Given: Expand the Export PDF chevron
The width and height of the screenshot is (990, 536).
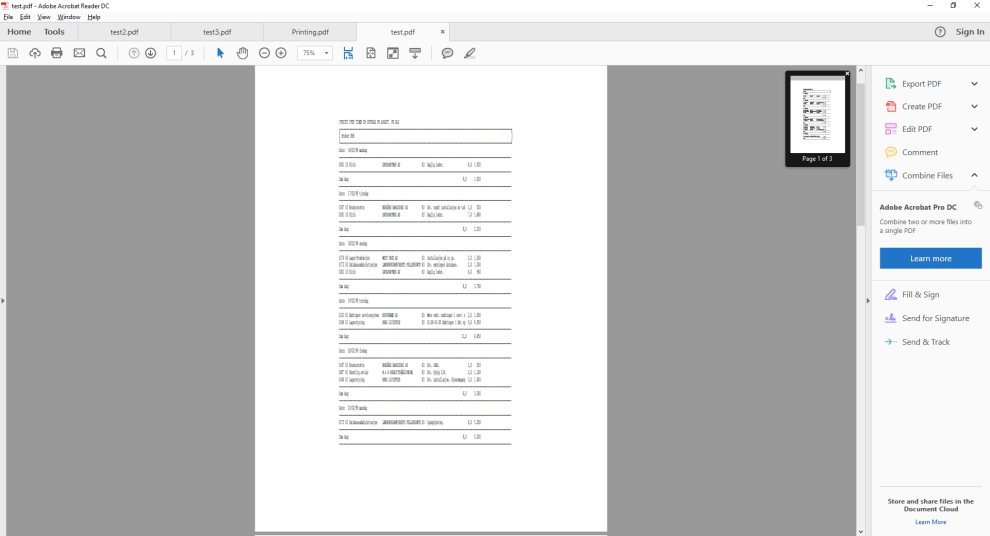Looking at the screenshot, I should pyautogui.click(x=974, y=83).
